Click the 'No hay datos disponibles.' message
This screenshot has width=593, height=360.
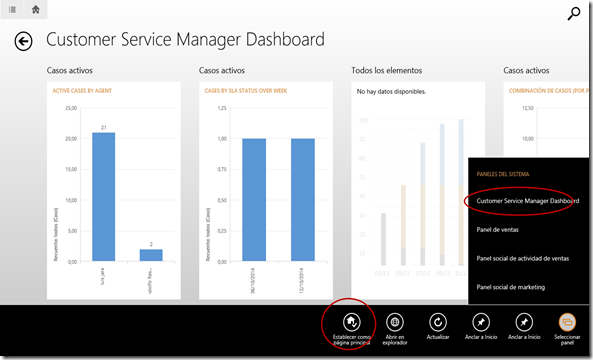pos(391,92)
